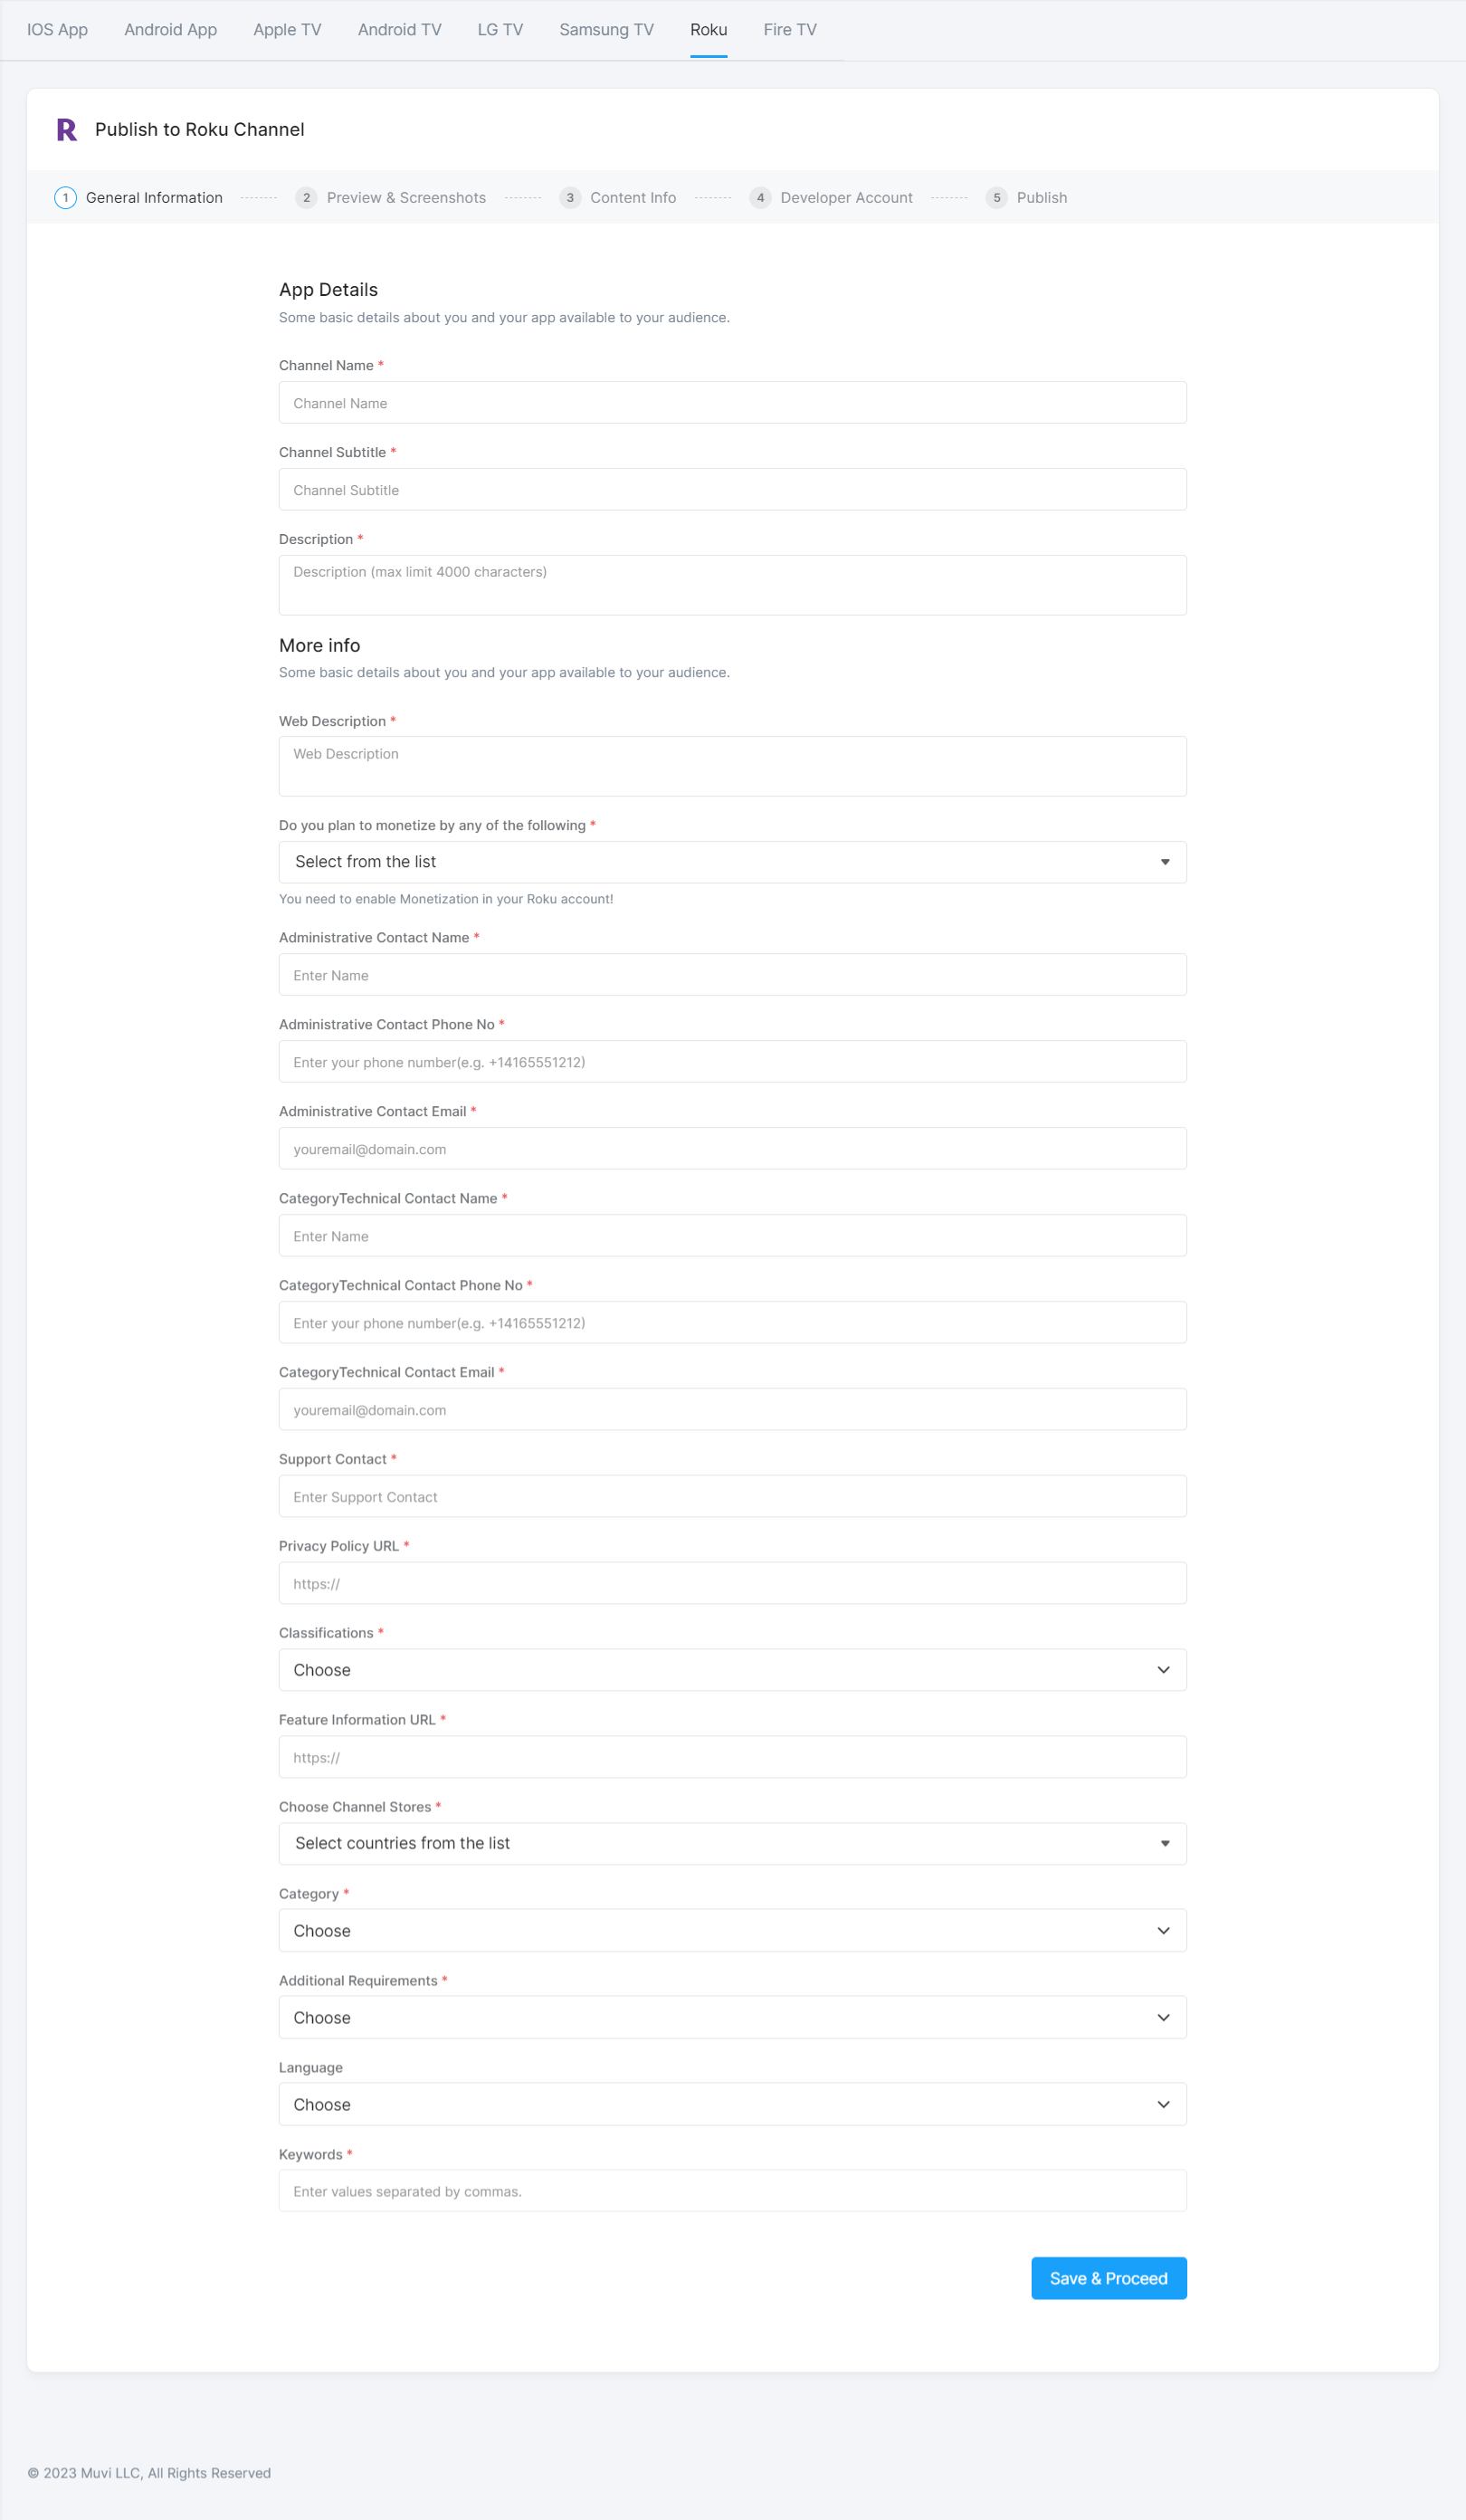Click the Administrative Contact Email field
Image resolution: width=1466 pixels, height=2520 pixels.
[x=732, y=1148]
